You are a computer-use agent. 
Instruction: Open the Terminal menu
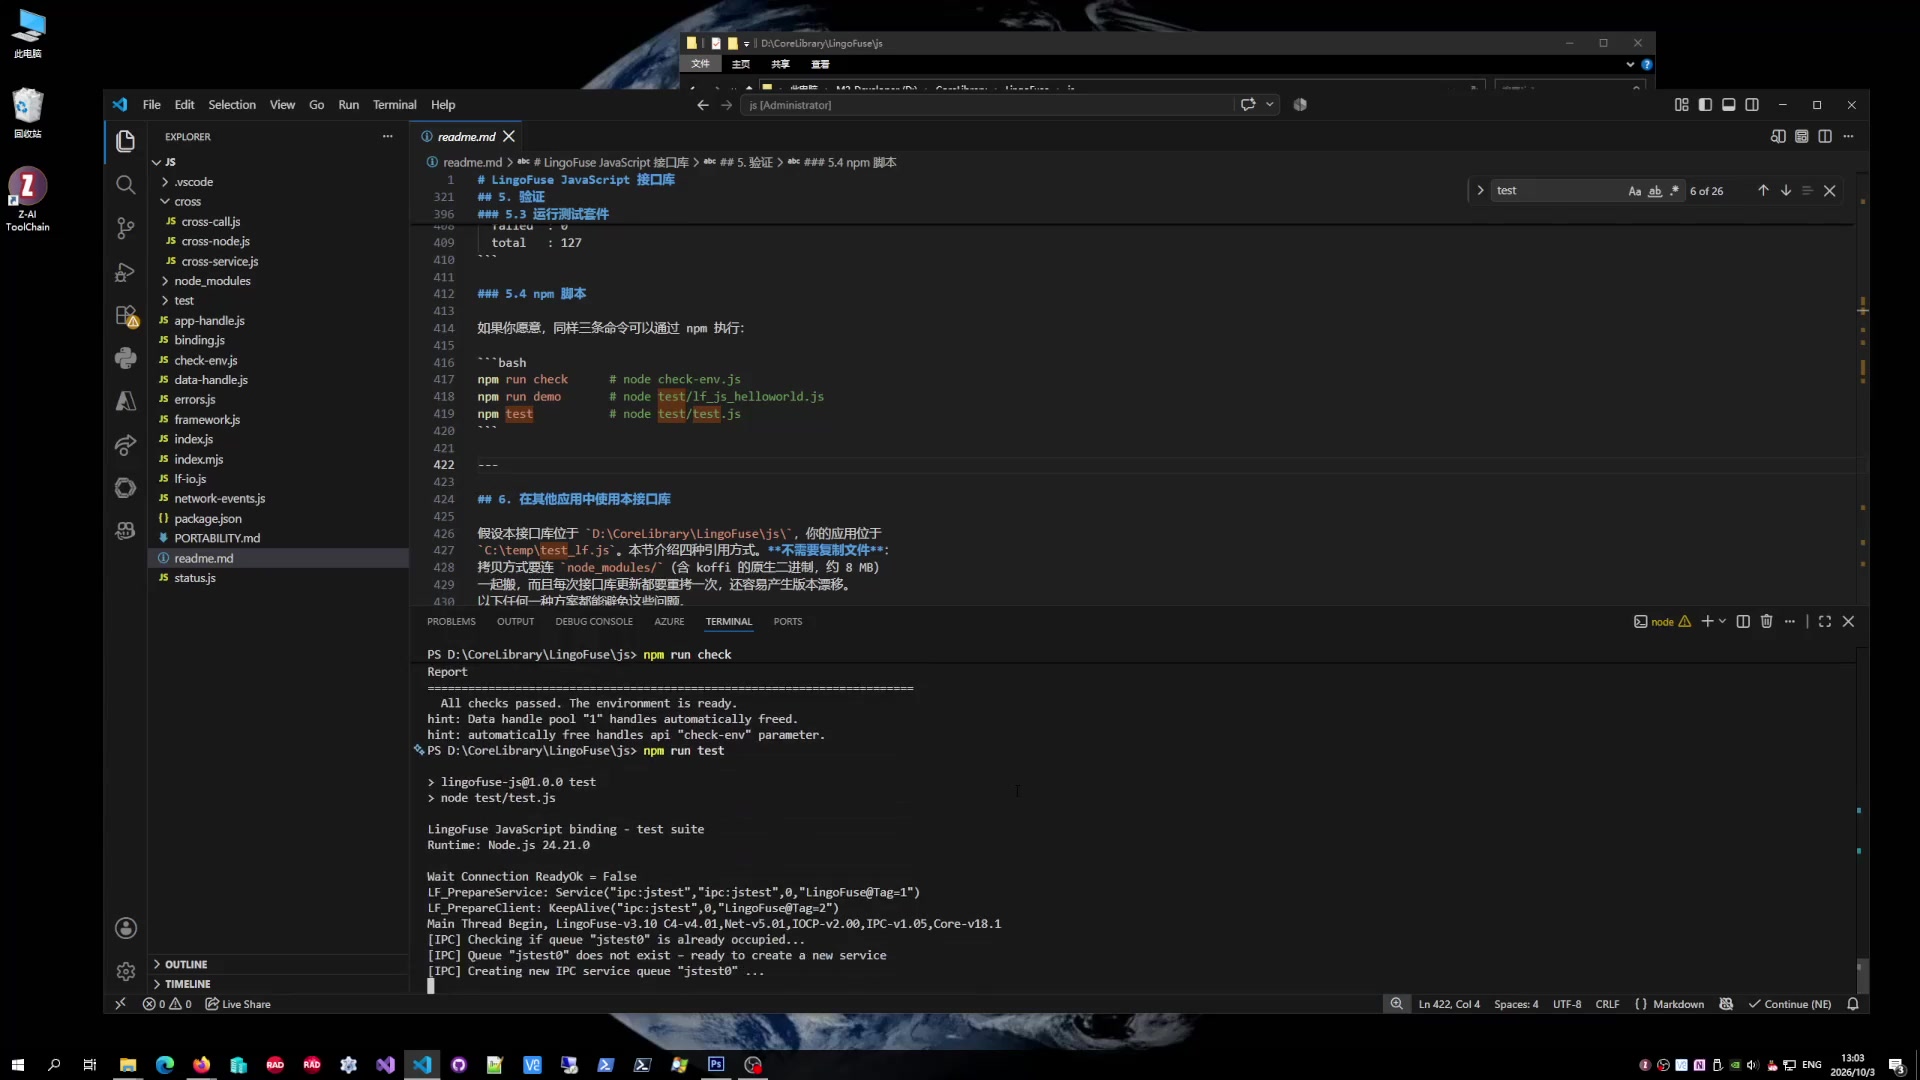point(394,104)
